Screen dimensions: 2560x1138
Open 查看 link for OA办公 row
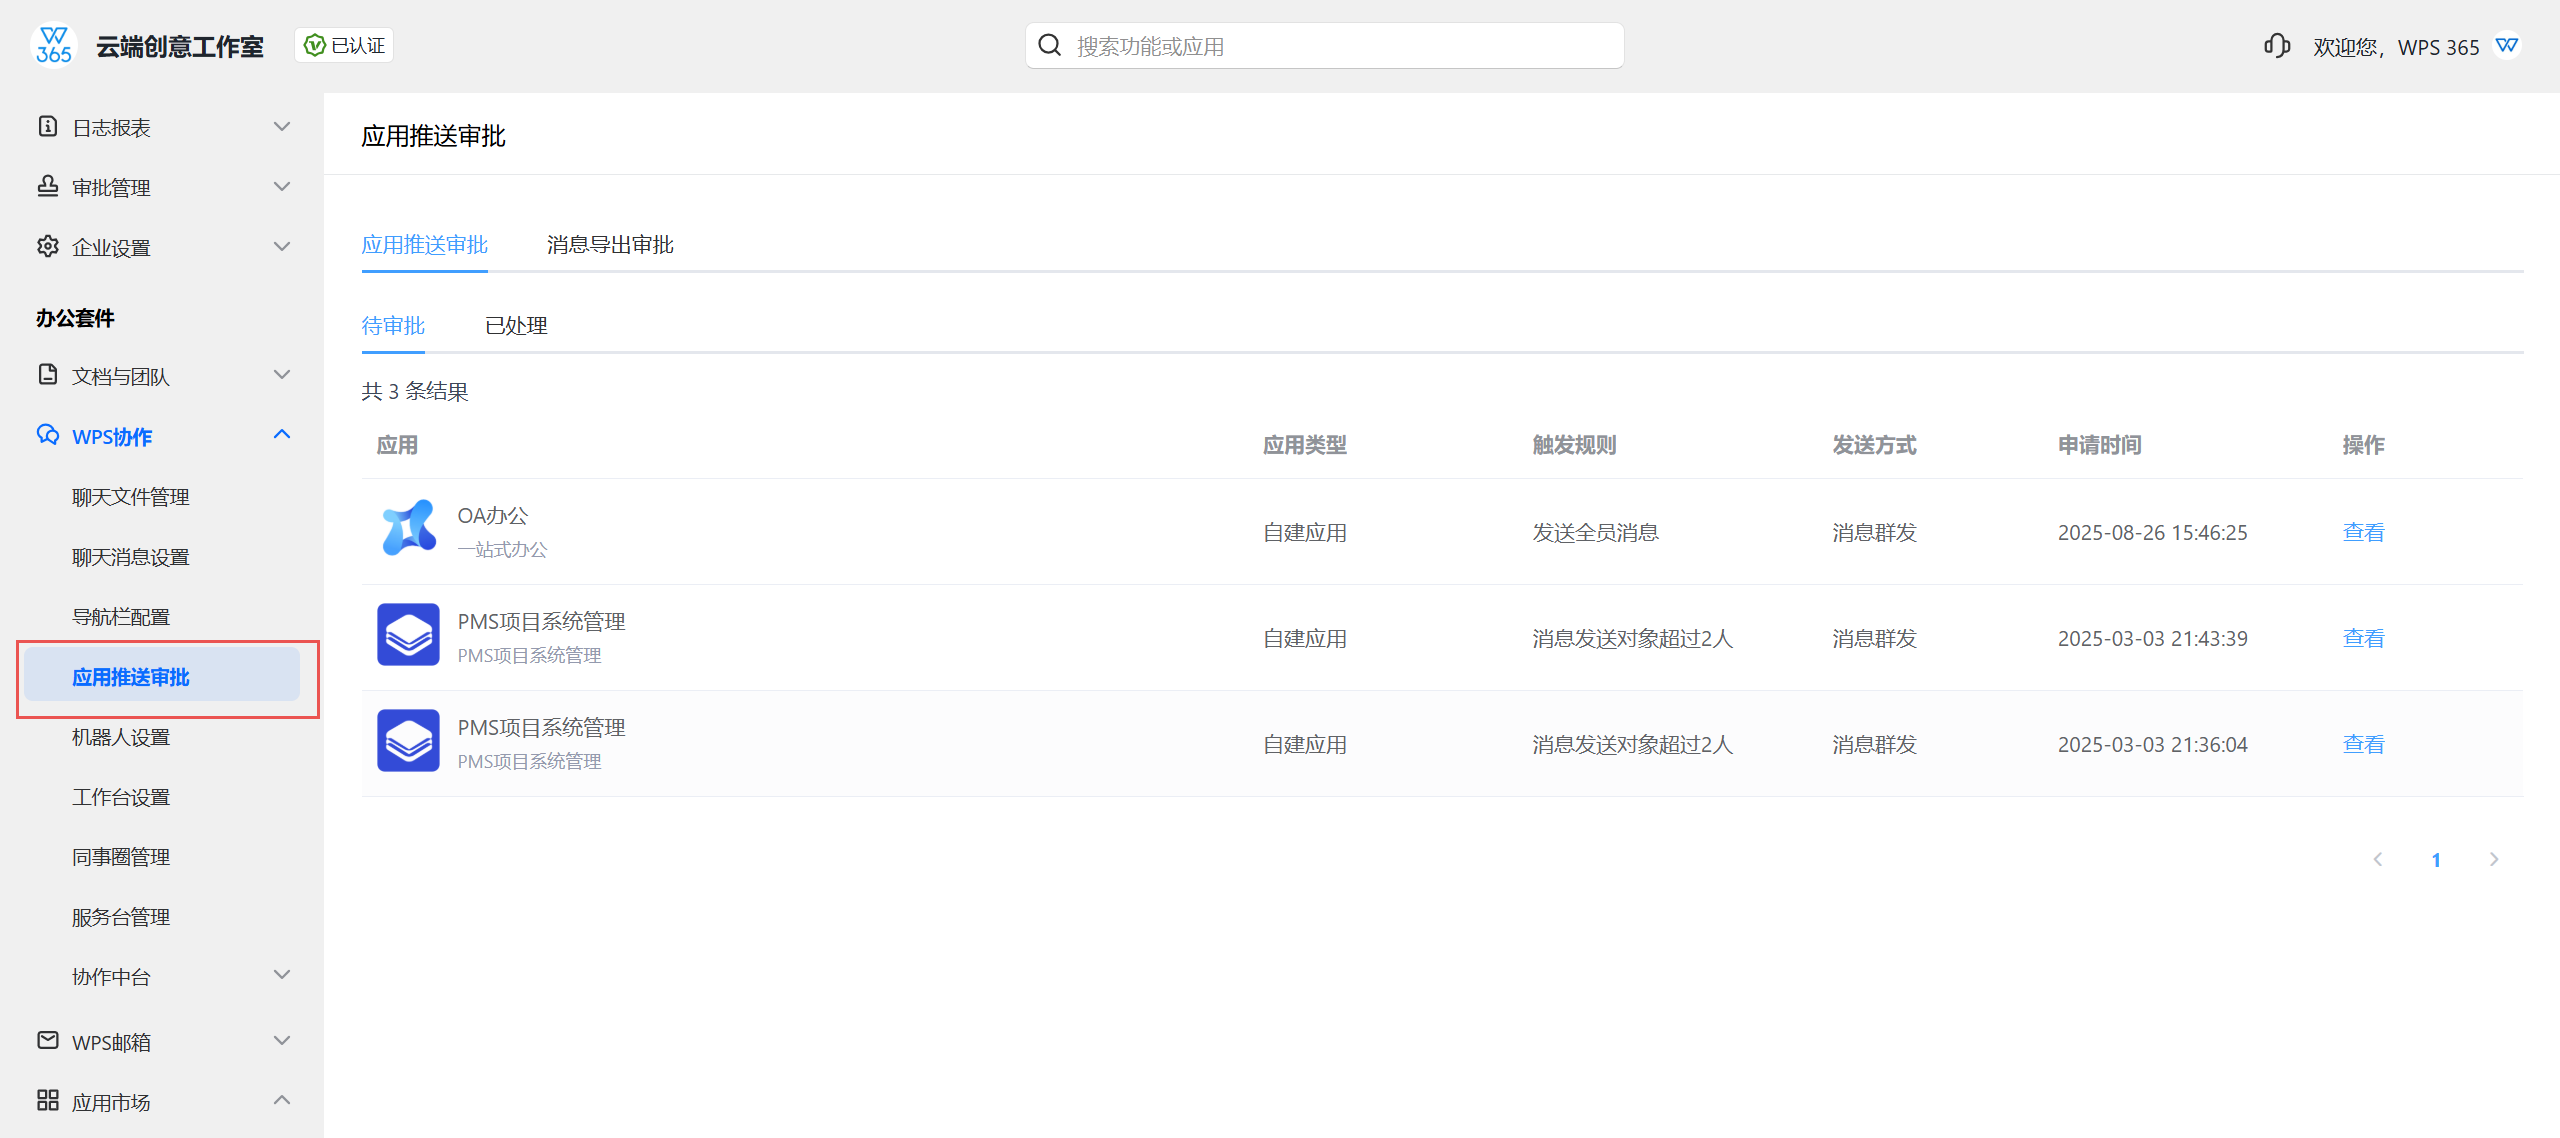click(2363, 533)
